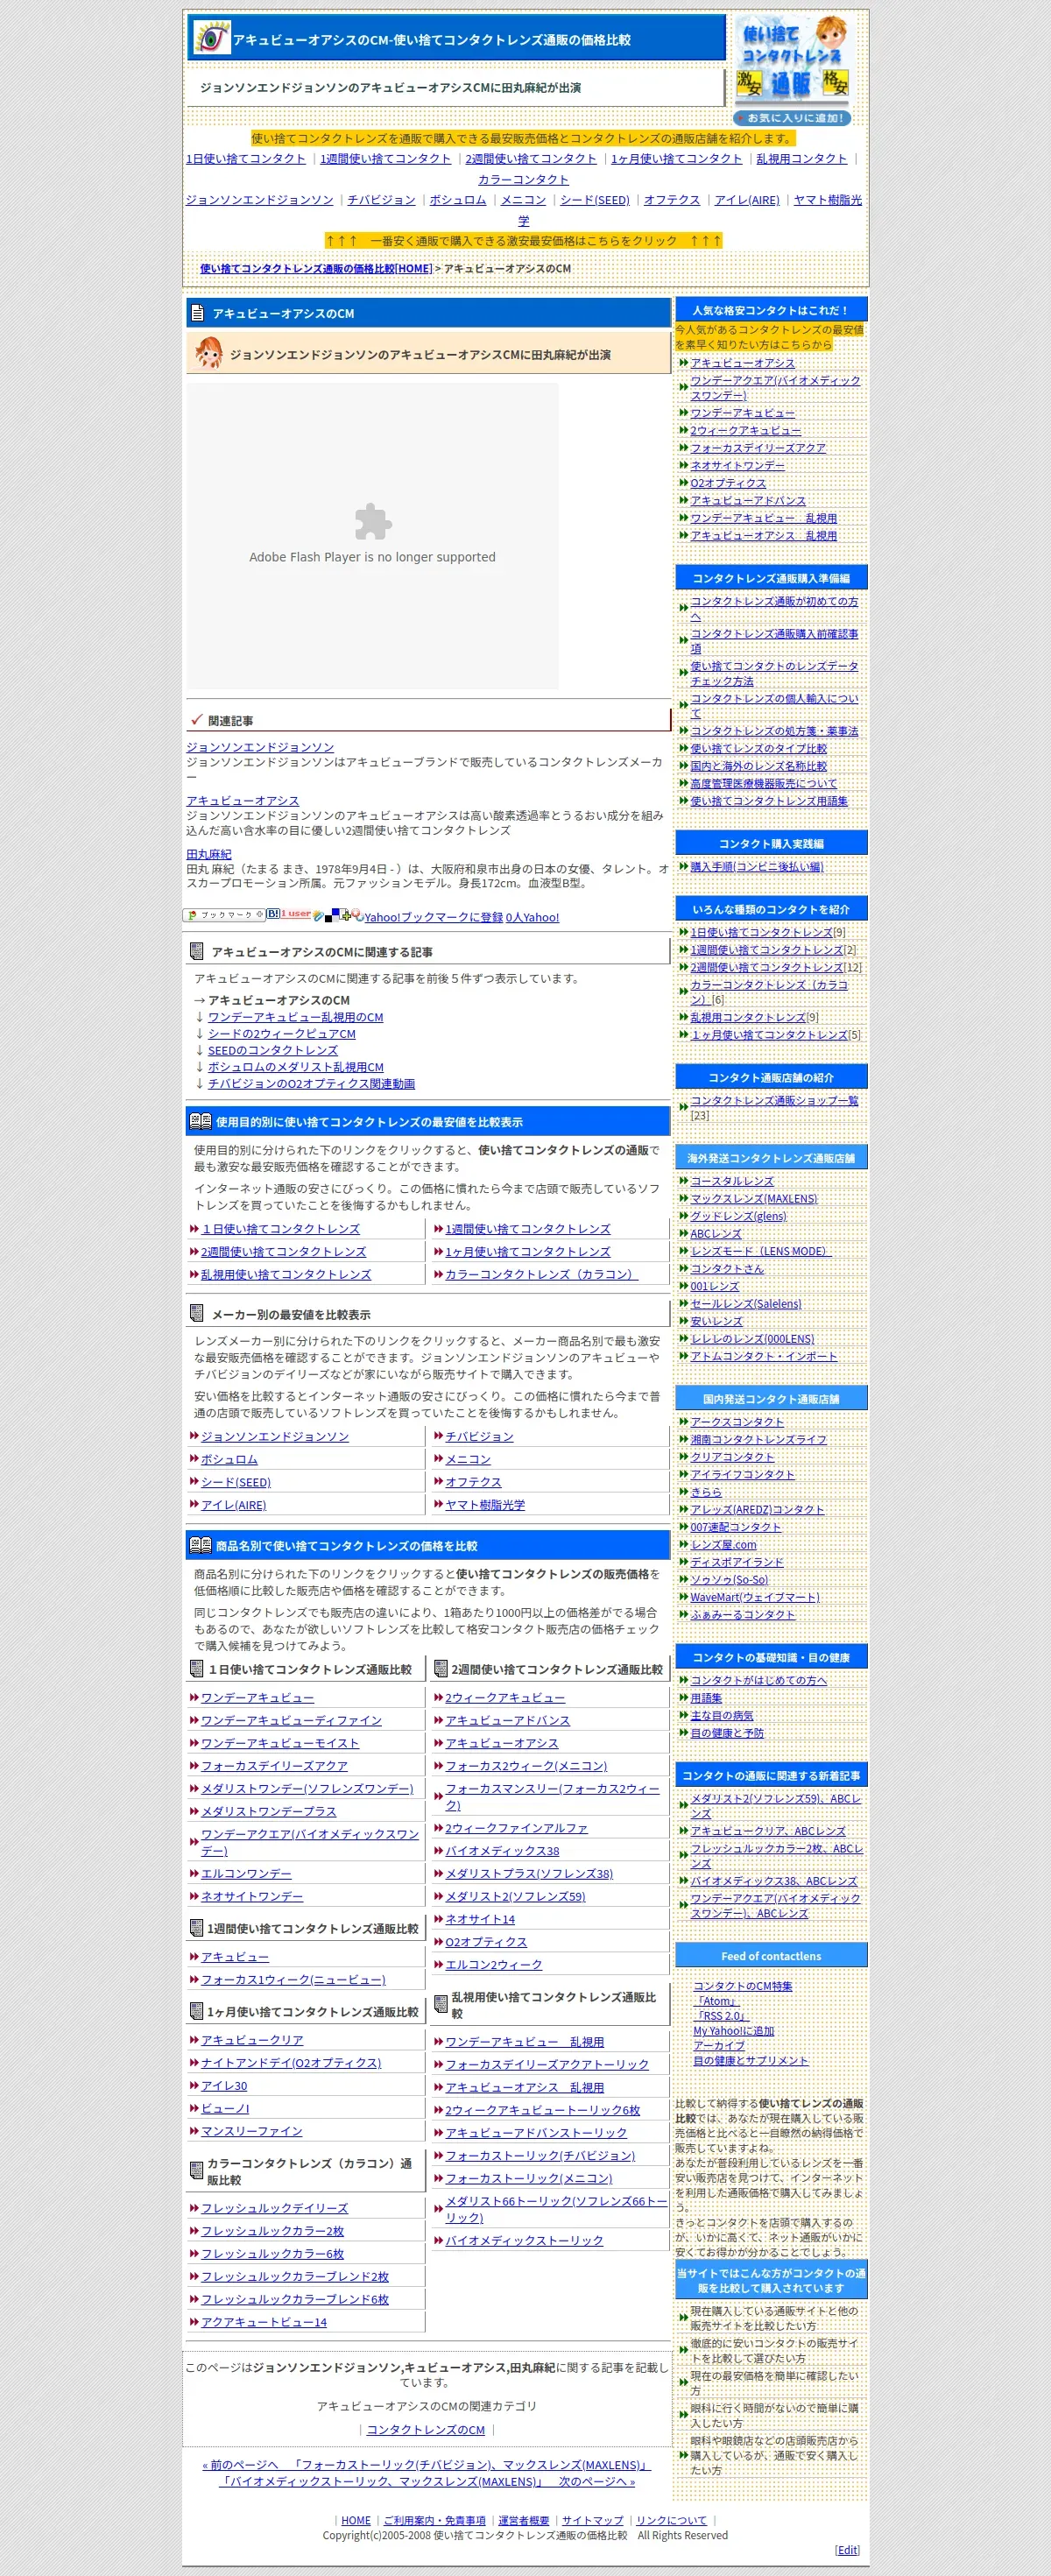Open アクアキュートビュー14 product link
The image size is (1051, 2576).
pyautogui.click(x=263, y=2321)
